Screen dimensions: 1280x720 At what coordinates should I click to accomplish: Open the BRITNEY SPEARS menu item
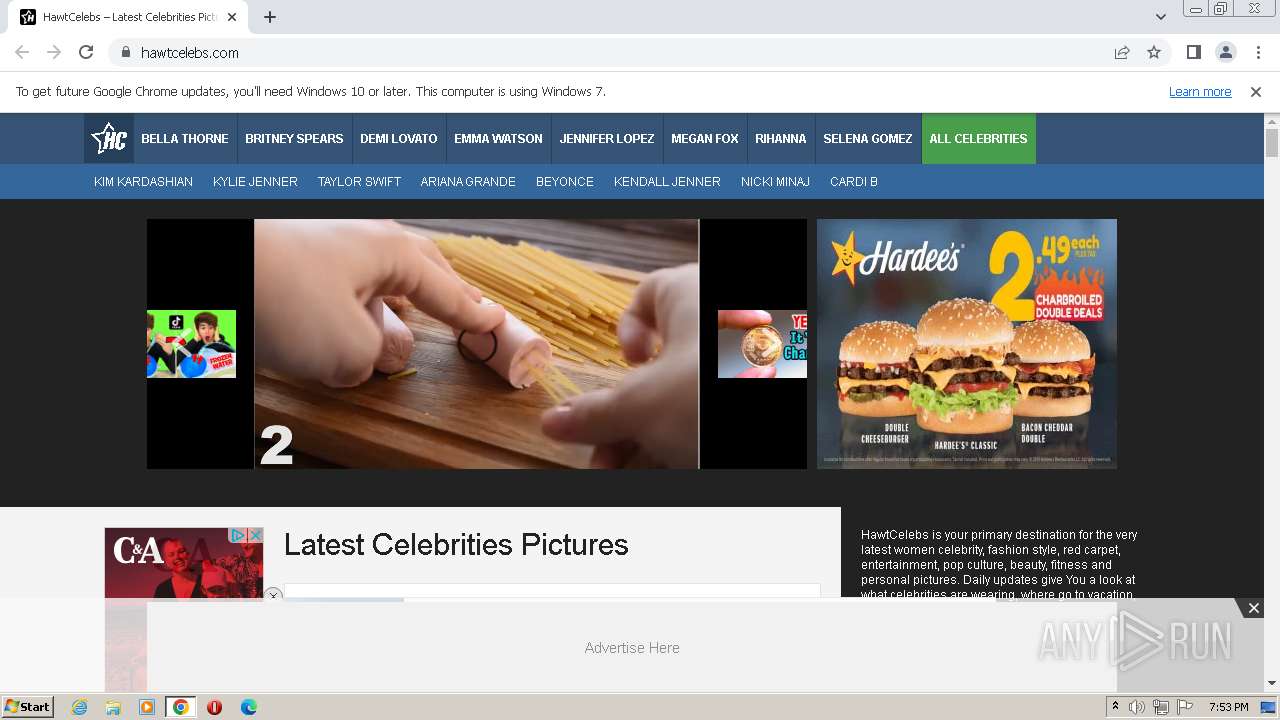pos(294,139)
